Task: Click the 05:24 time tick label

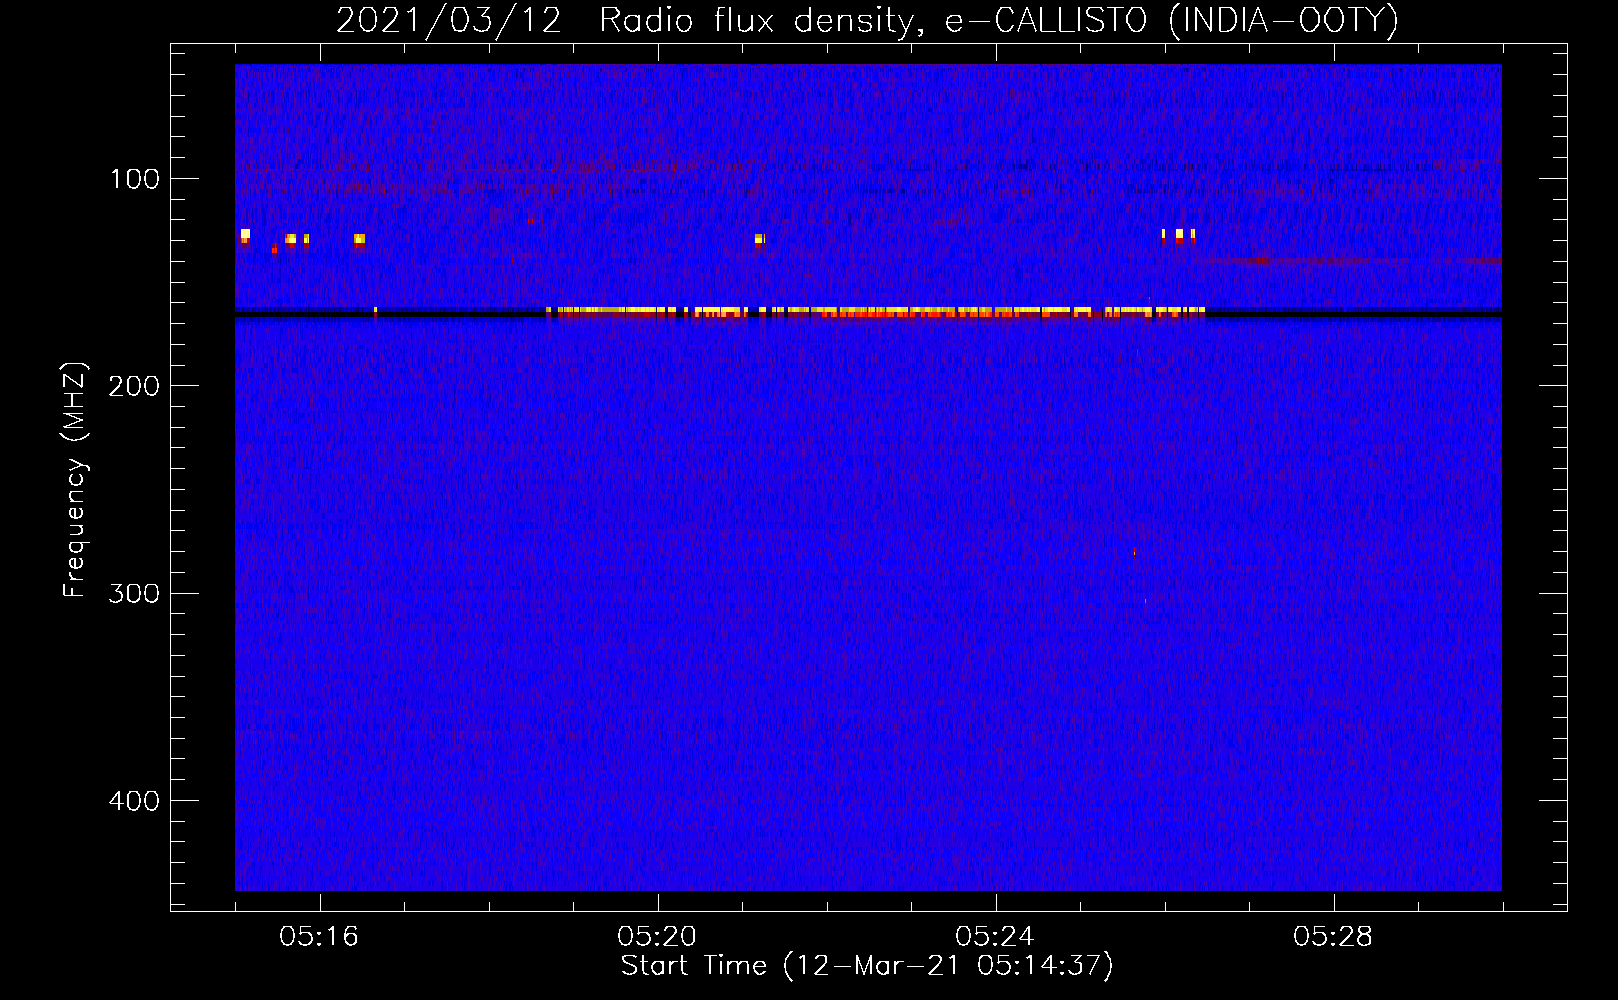Action: (x=995, y=937)
